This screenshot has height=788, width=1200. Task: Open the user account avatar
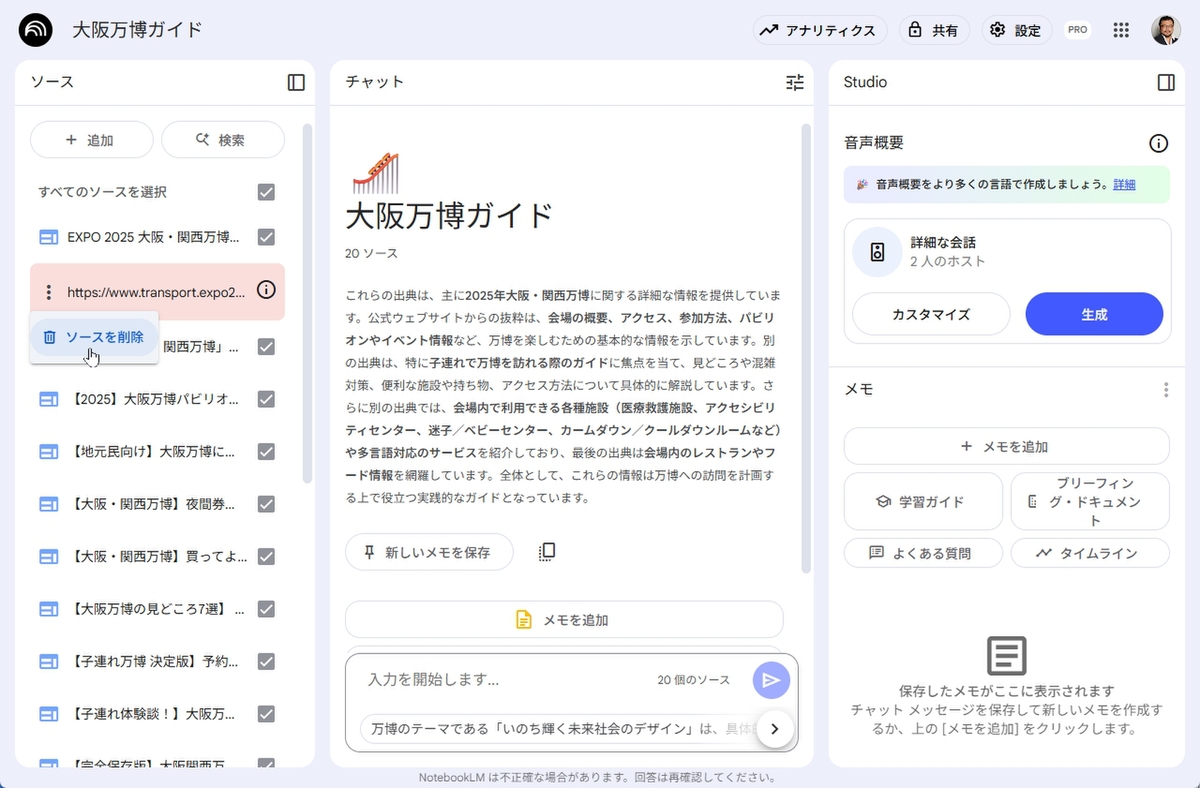pos(1166,30)
